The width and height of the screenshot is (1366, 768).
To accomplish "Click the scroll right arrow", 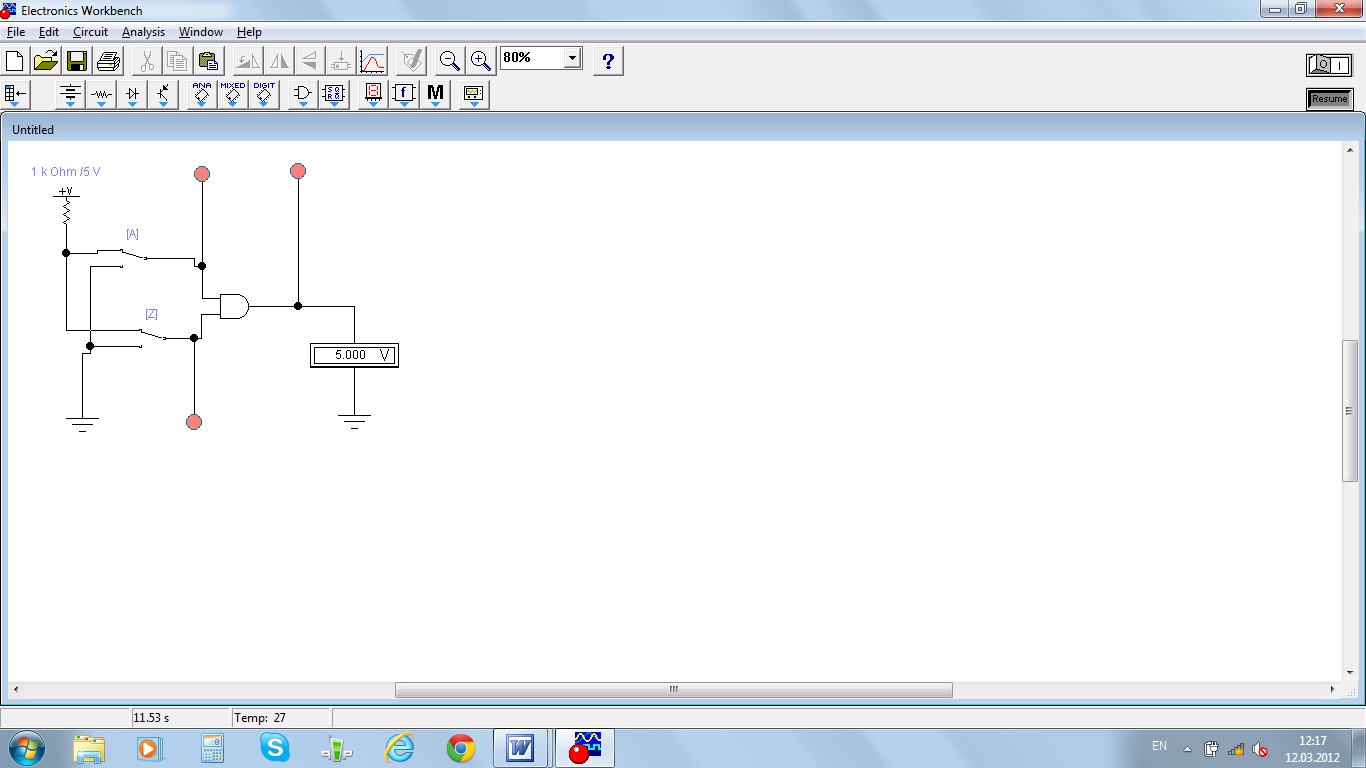I will pos(1332,690).
